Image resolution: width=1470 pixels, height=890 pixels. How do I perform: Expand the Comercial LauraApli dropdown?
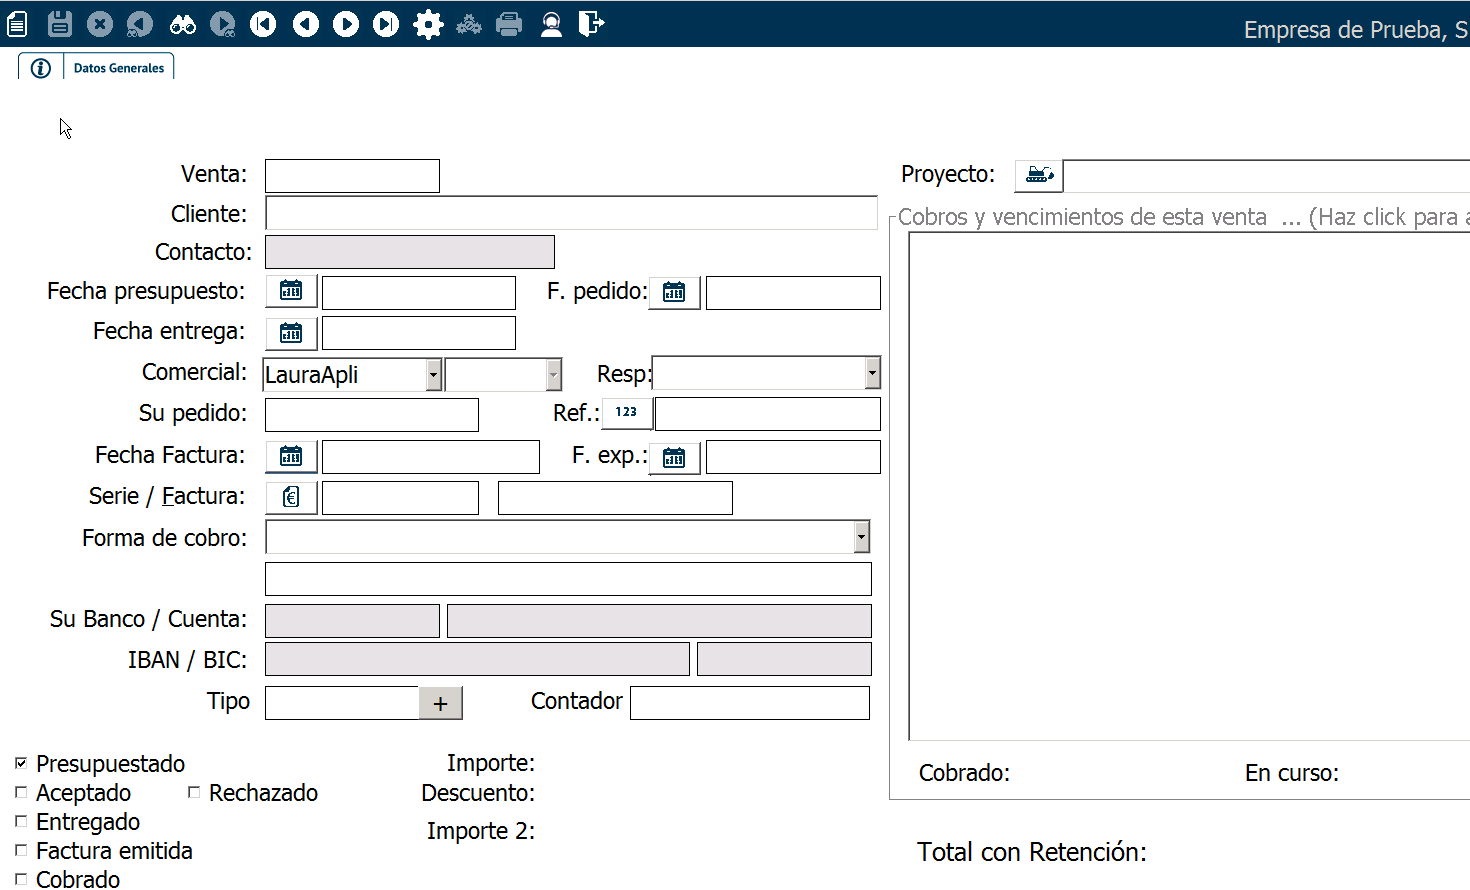point(433,374)
